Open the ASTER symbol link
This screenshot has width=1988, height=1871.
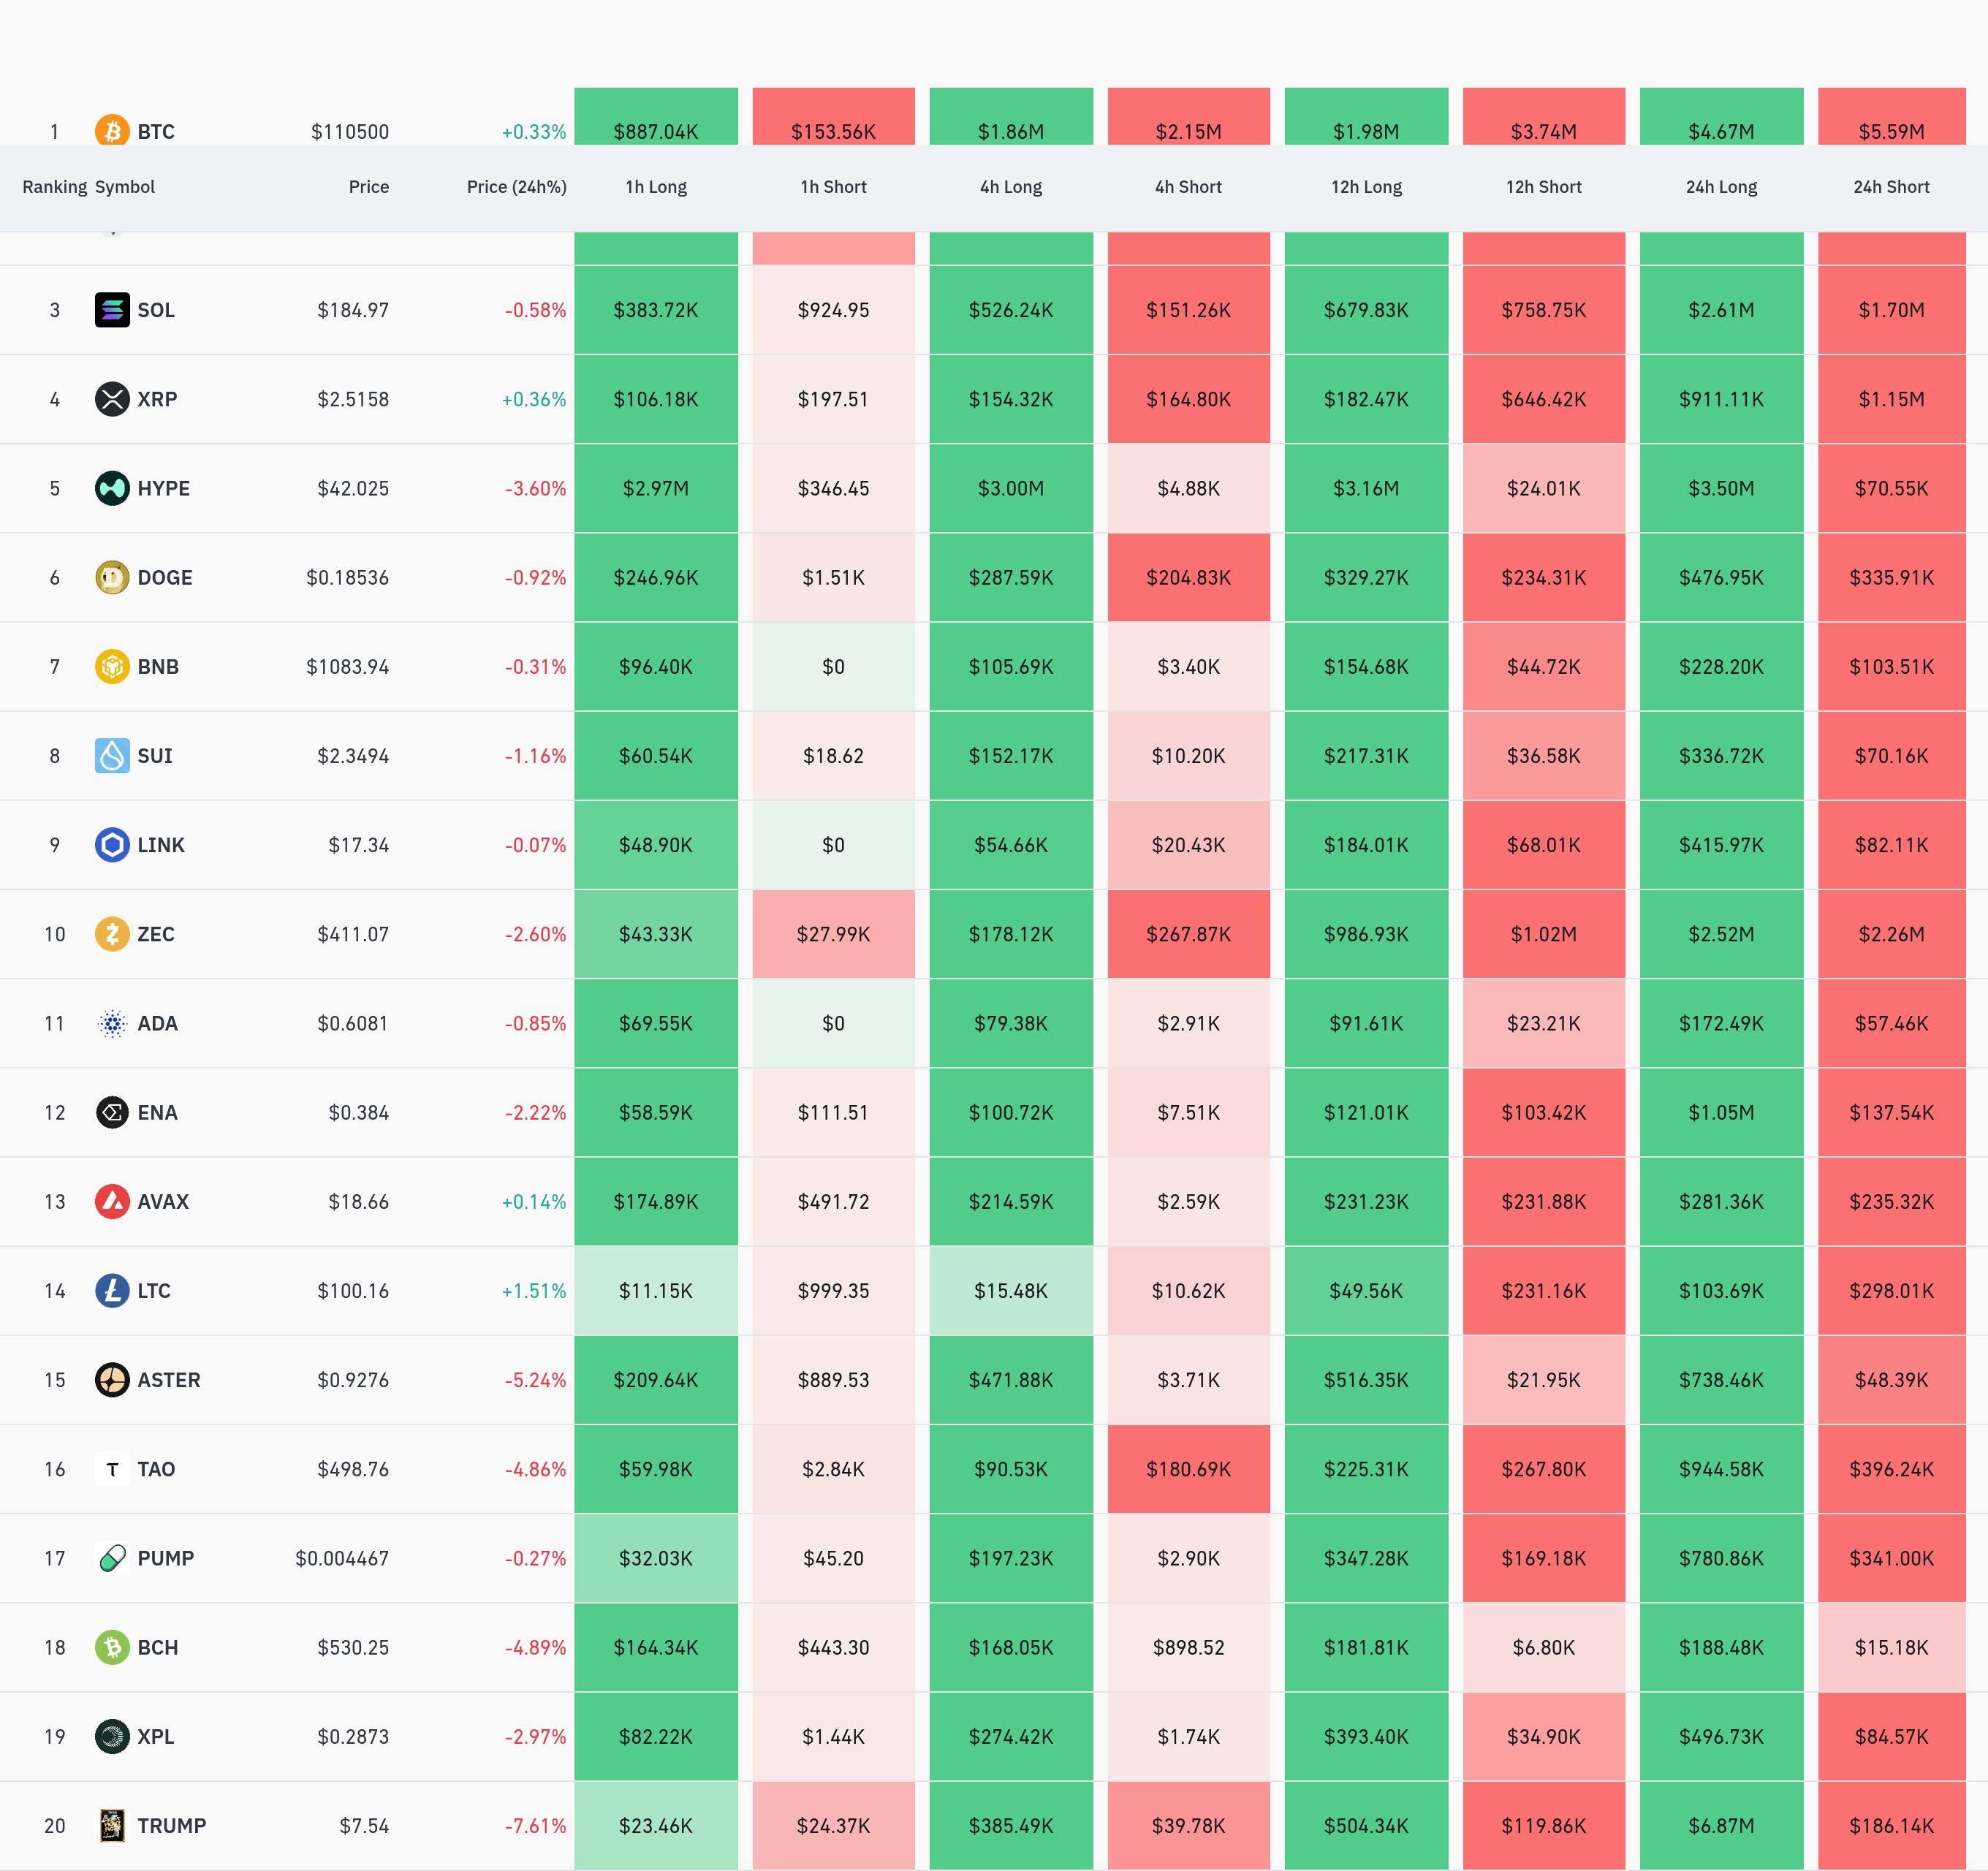click(168, 1380)
